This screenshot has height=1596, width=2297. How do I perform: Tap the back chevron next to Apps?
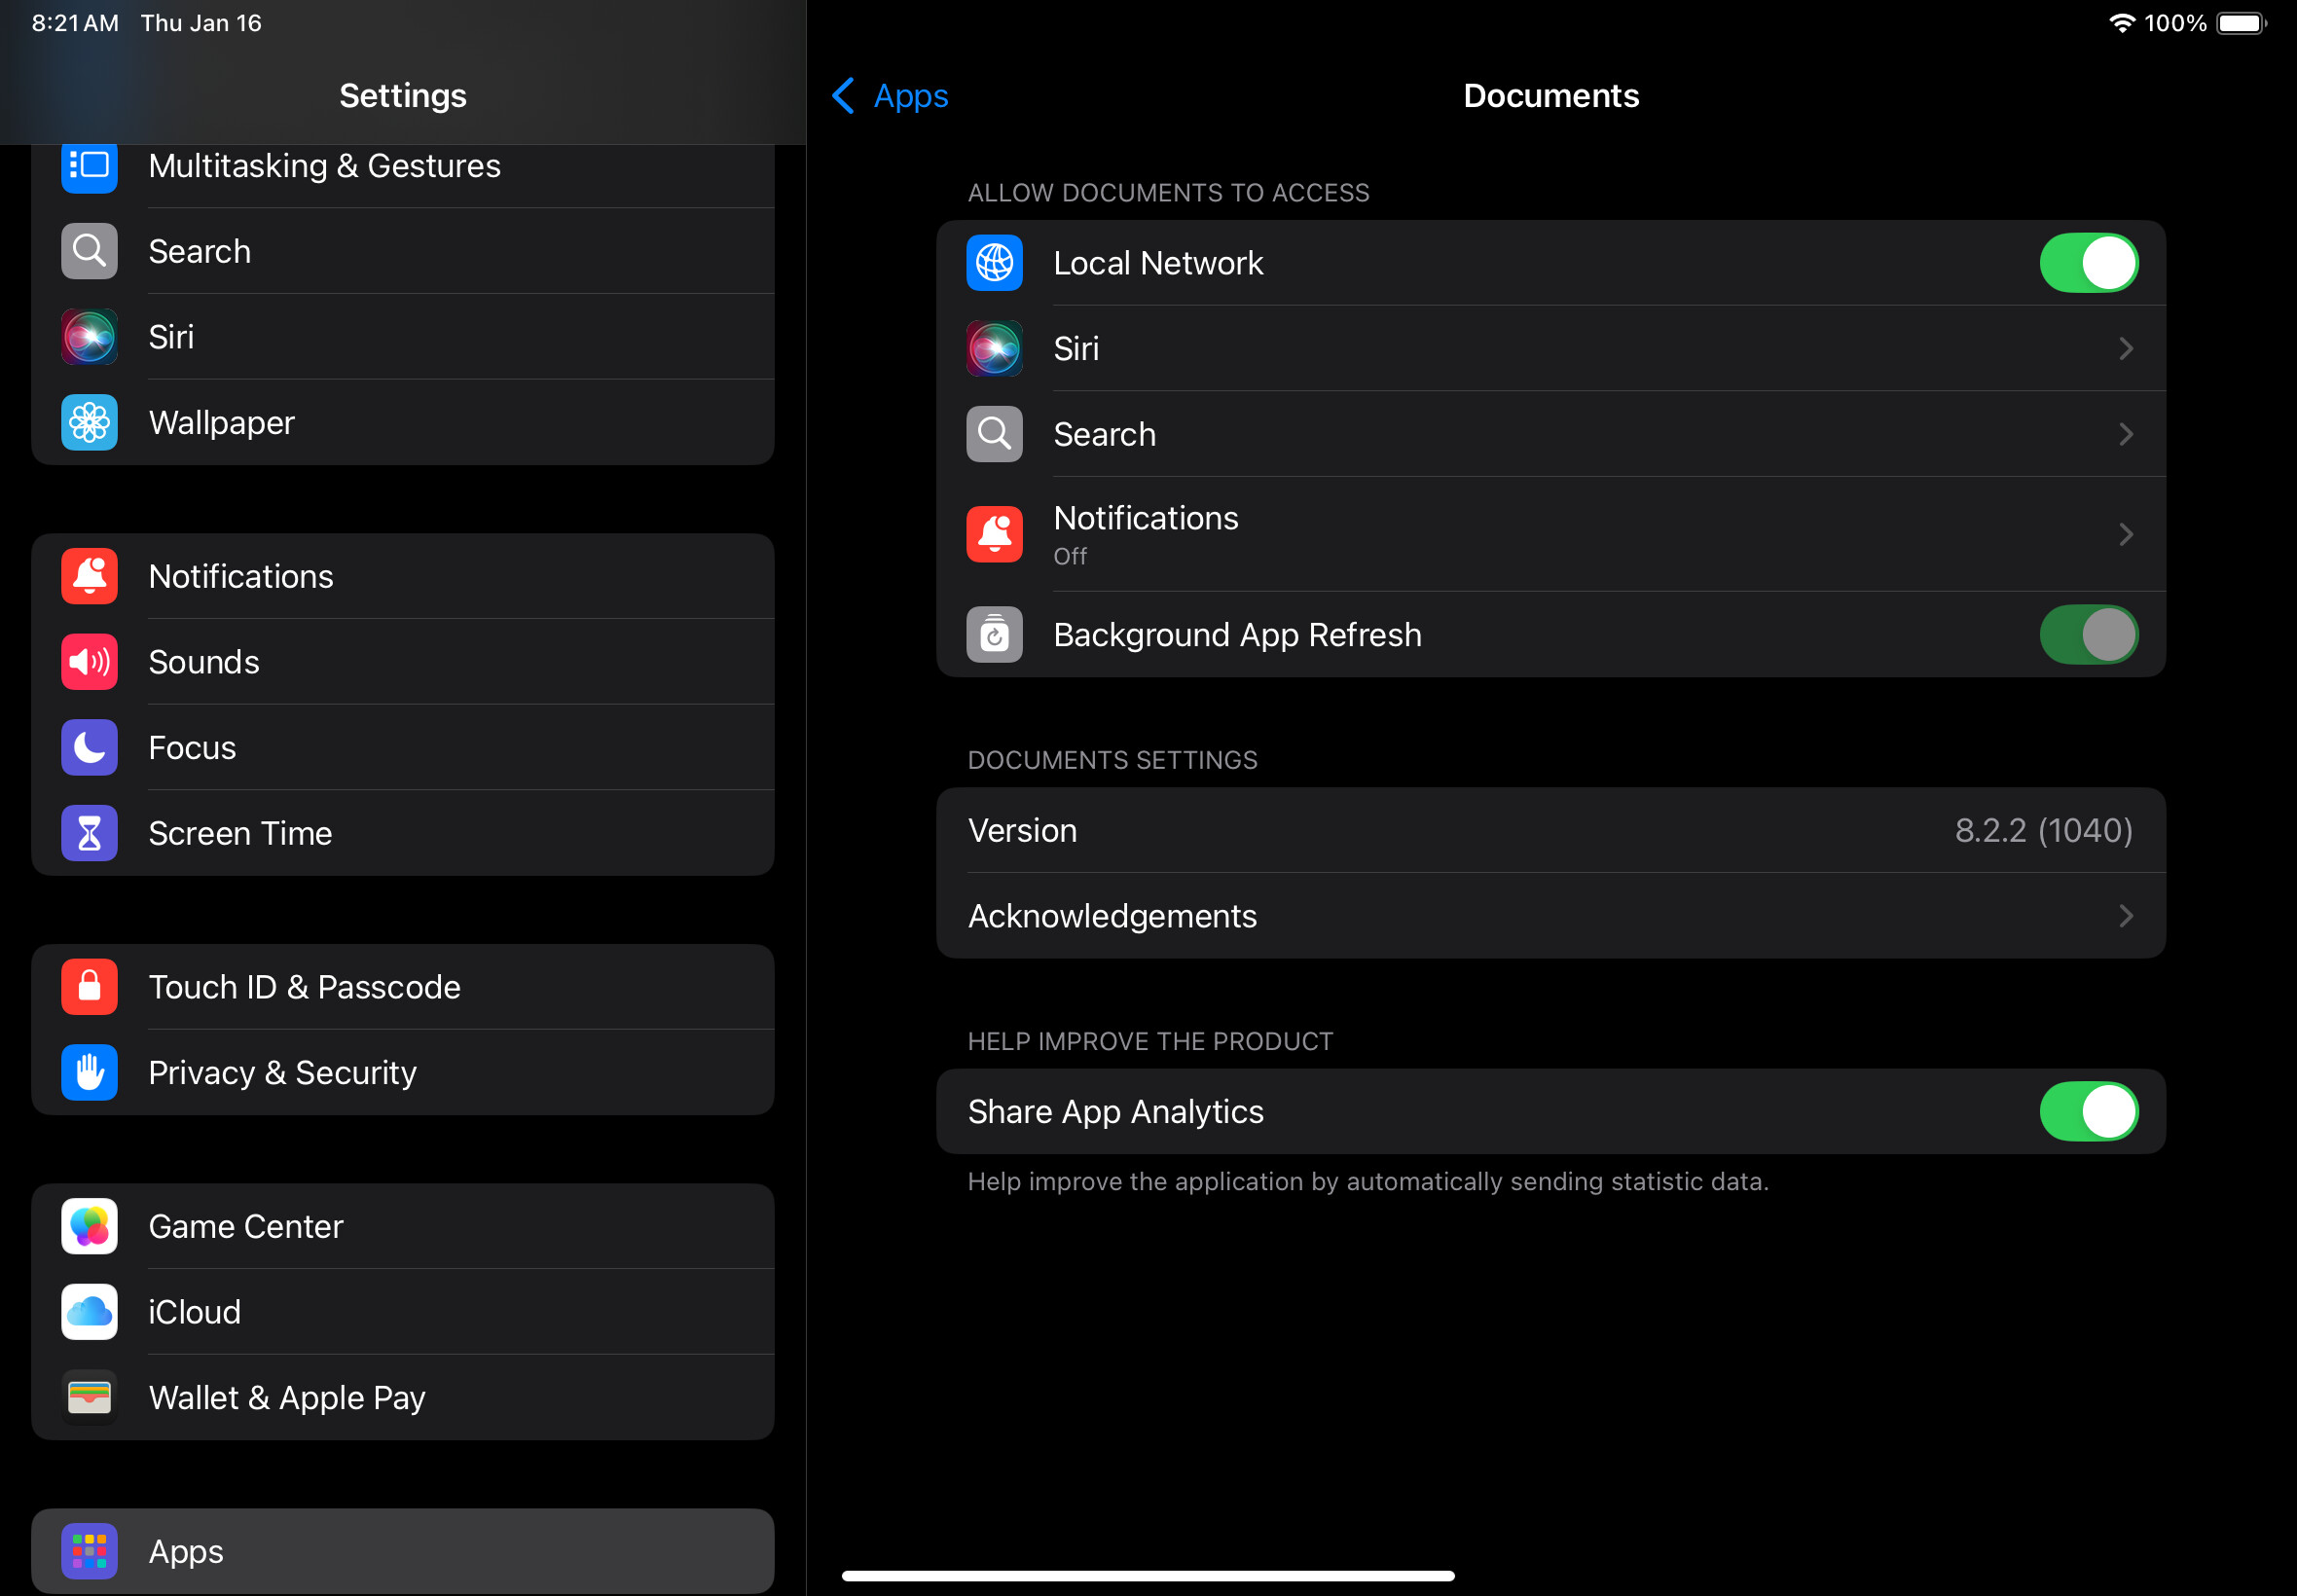coord(843,96)
